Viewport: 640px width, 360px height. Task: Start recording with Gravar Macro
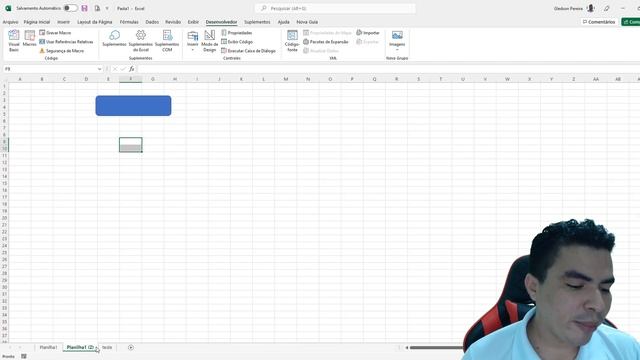tap(55, 33)
